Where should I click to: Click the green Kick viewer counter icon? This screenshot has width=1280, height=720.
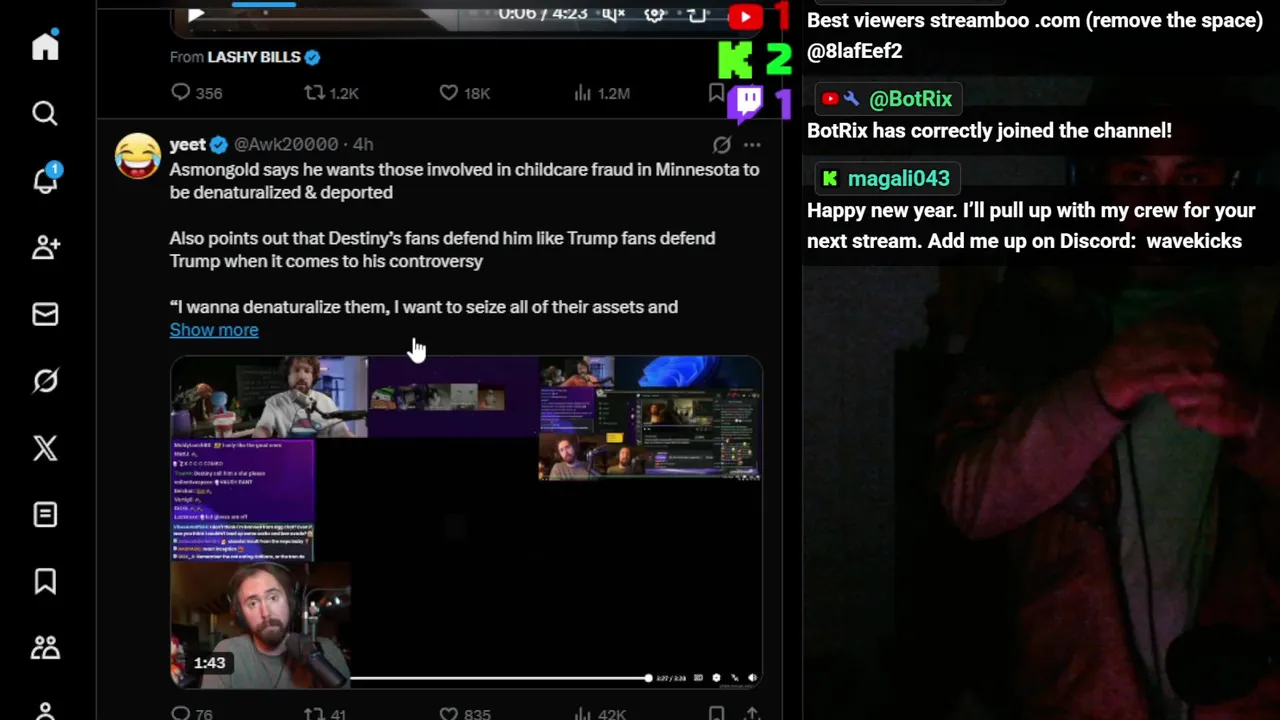point(736,60)
